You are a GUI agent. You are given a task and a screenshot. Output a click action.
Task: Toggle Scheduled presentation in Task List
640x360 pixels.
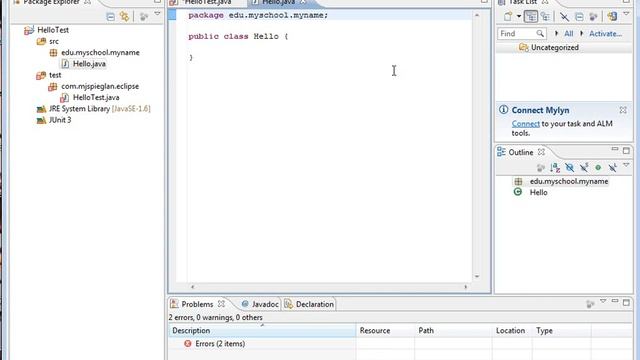tap(545, 17)
